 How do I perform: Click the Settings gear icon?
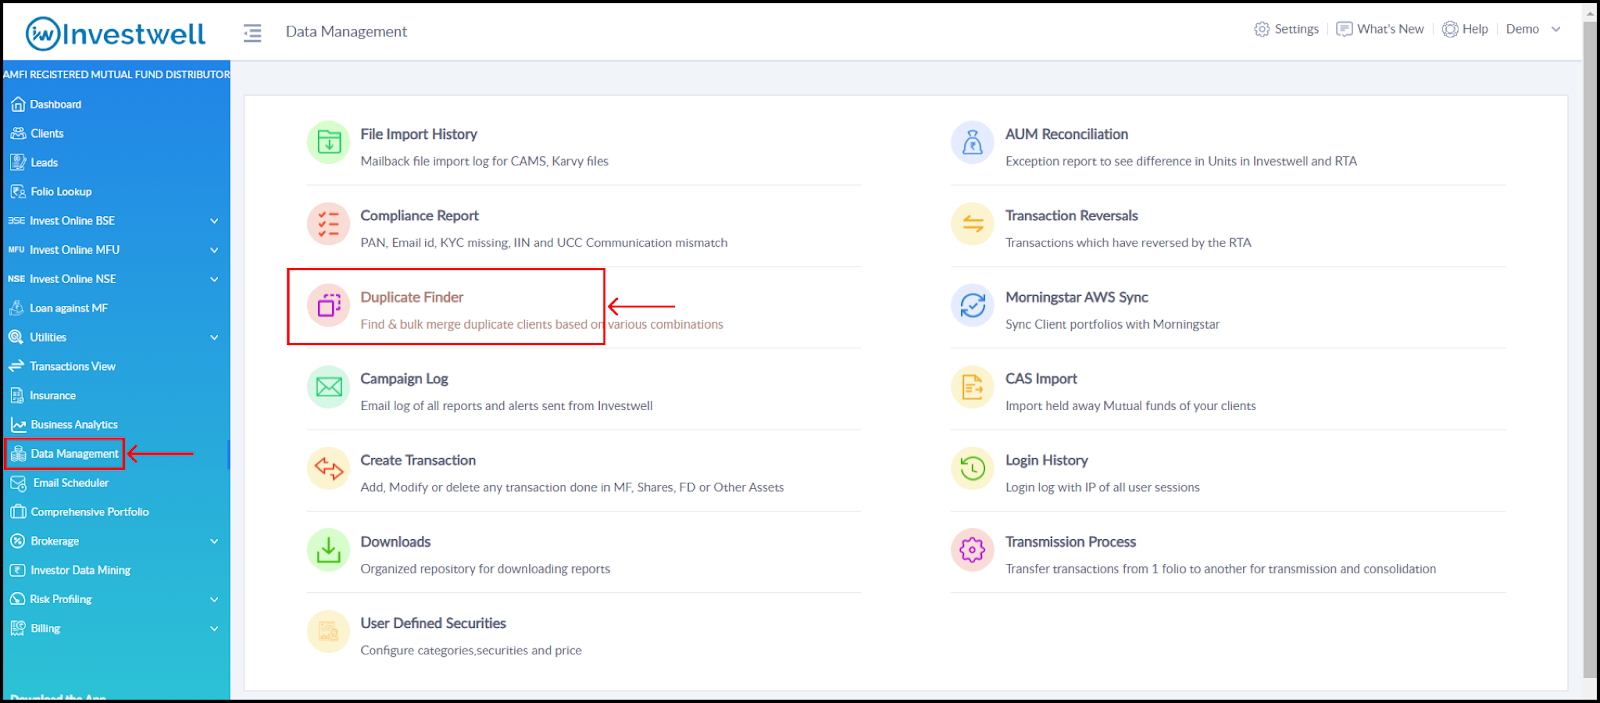point(1262,29)
